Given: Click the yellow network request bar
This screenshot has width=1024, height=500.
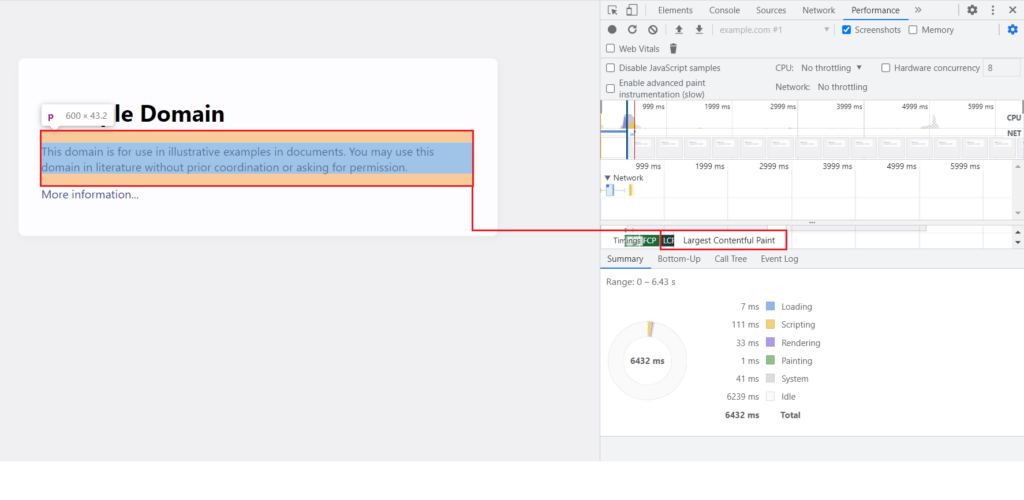Looking at the screenshot, I should (631, 190).
